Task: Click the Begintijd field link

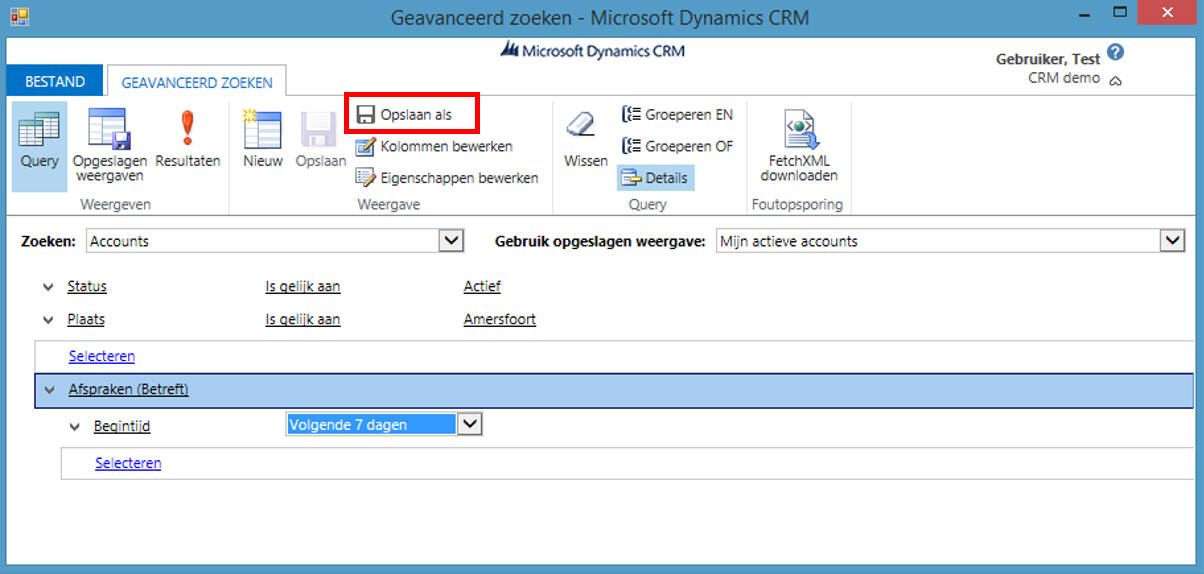Action: tap(122, 427)
